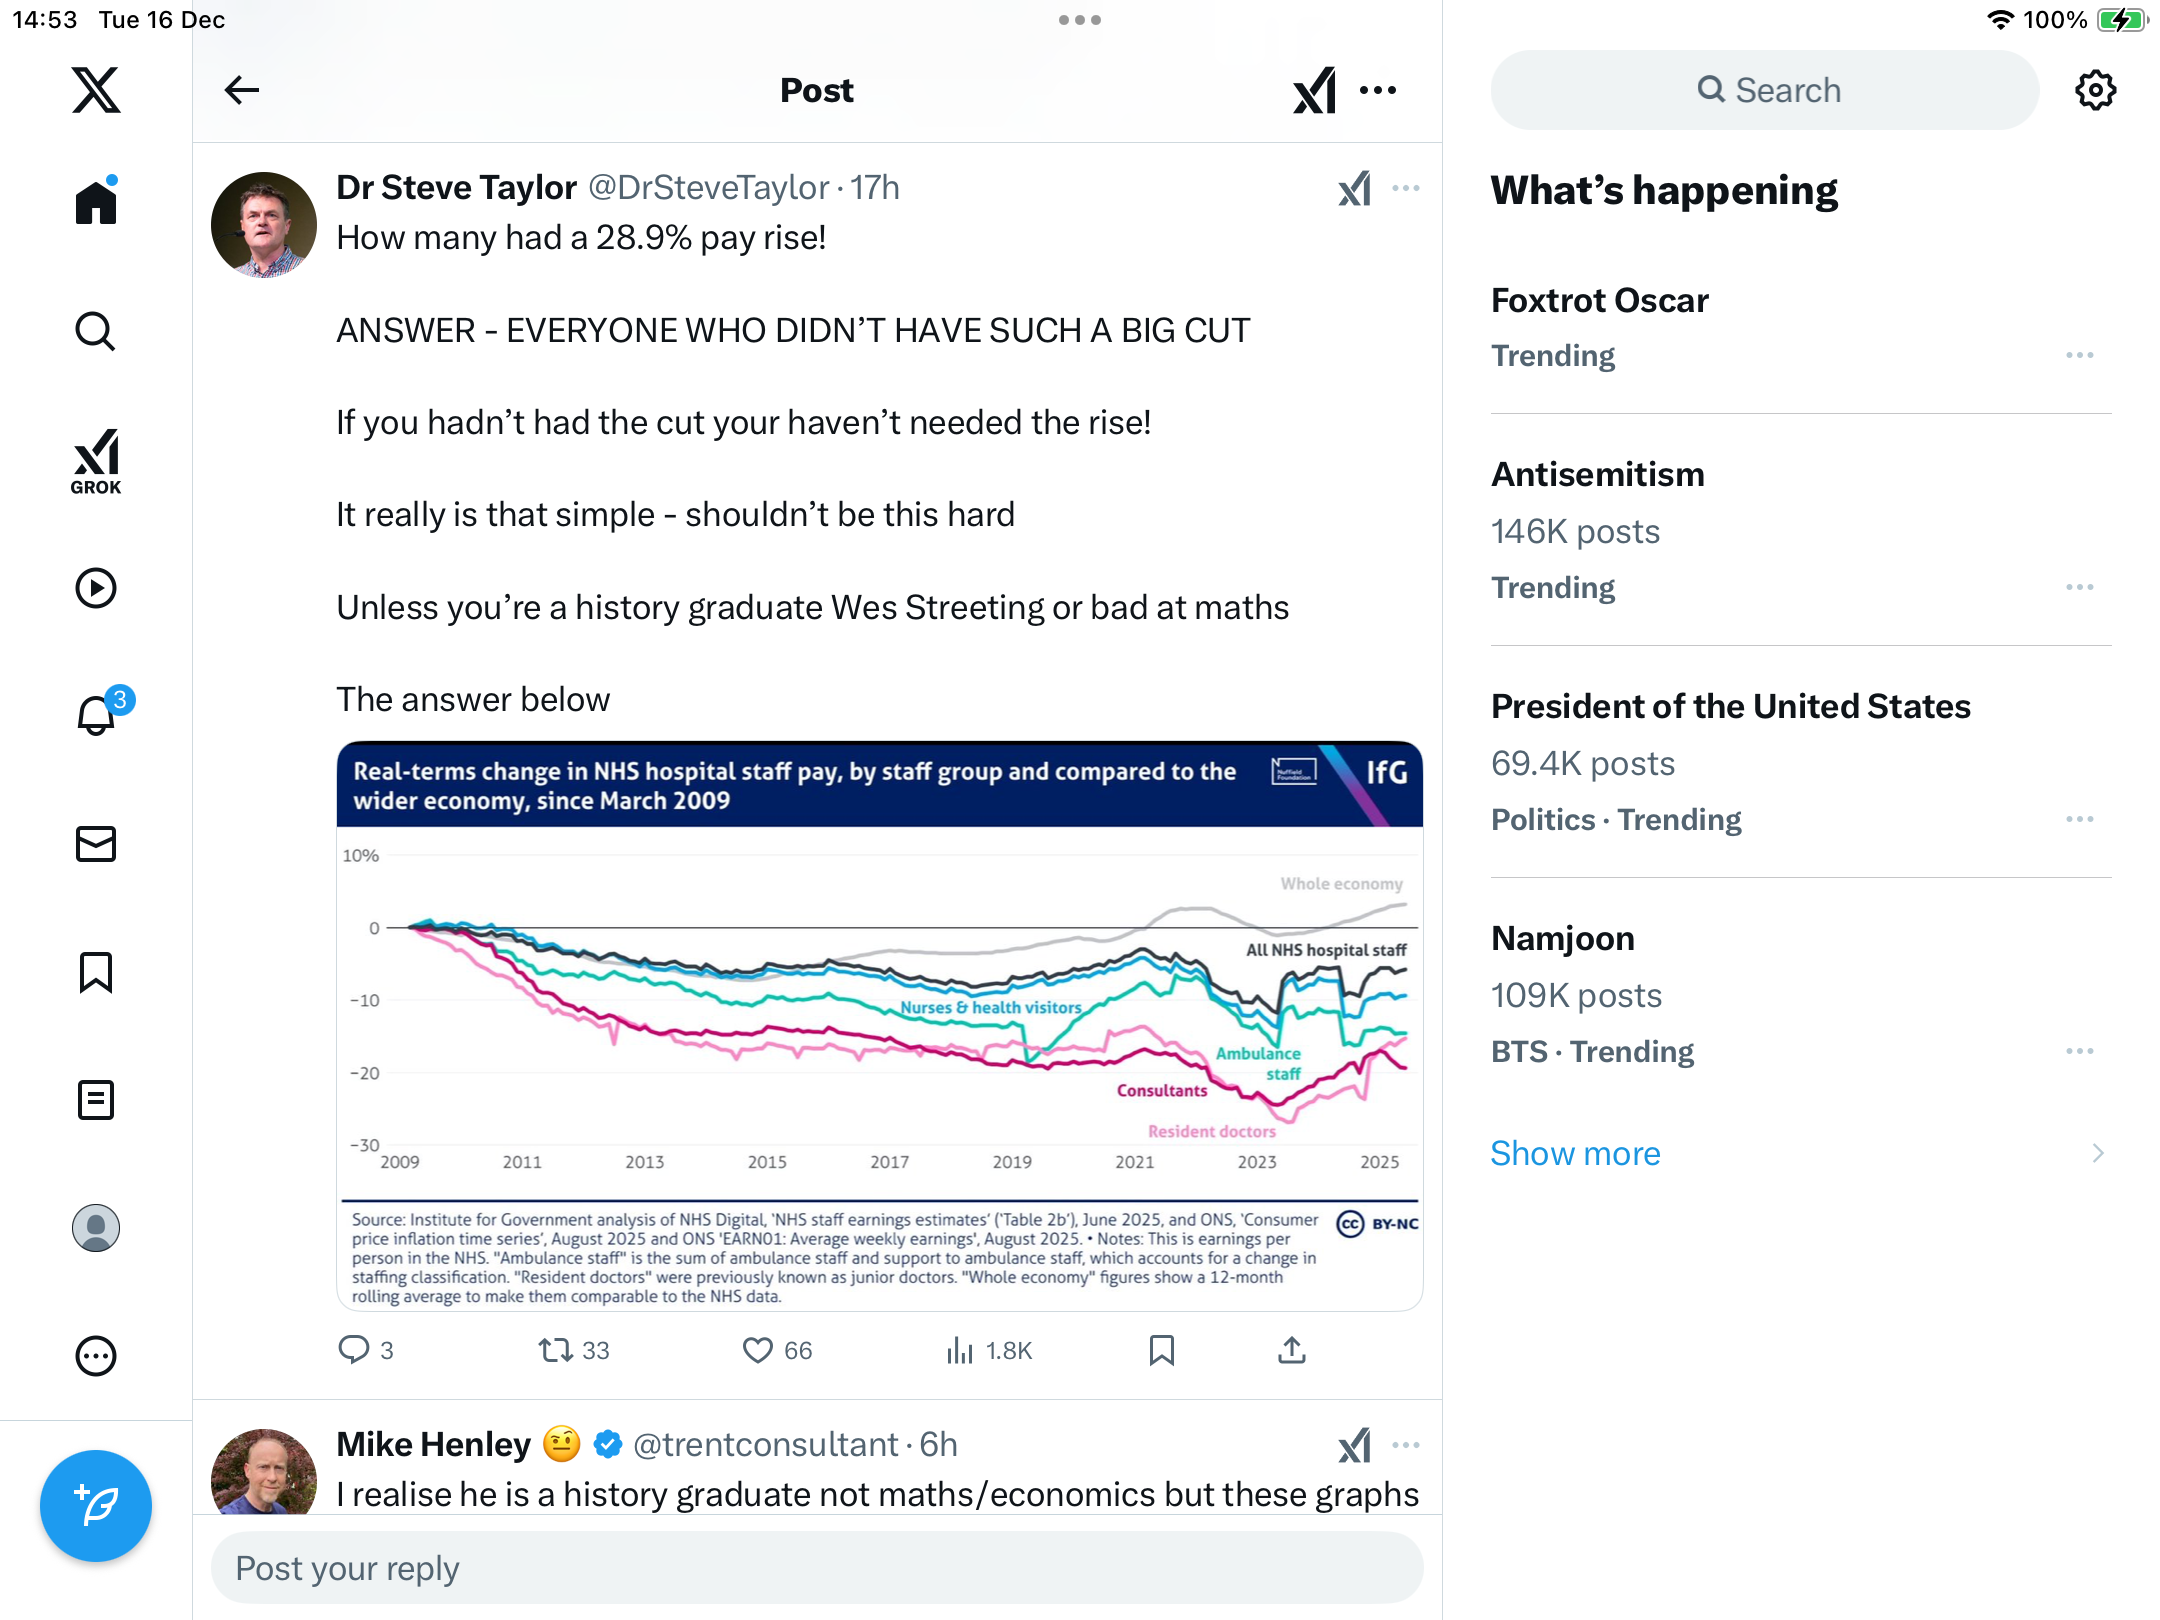Open the Antisemitism trending topic

1597,474
